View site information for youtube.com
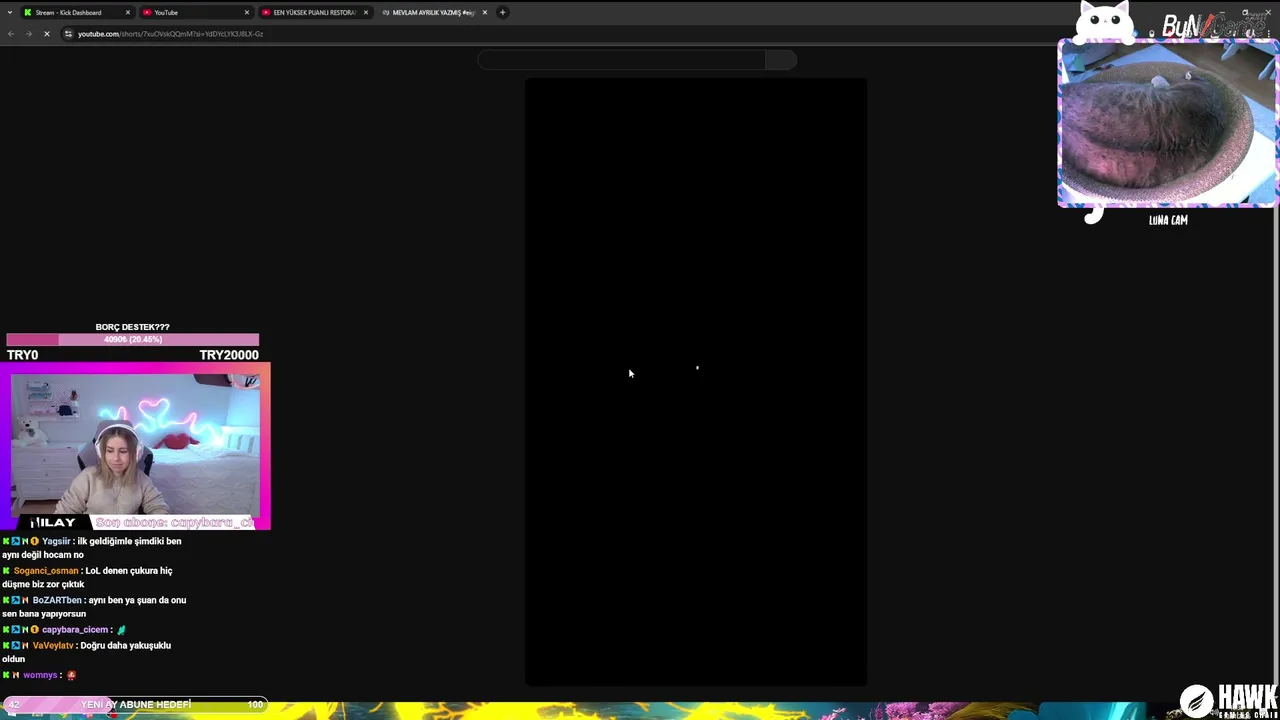1280x720 pixels. coord(68,34)
